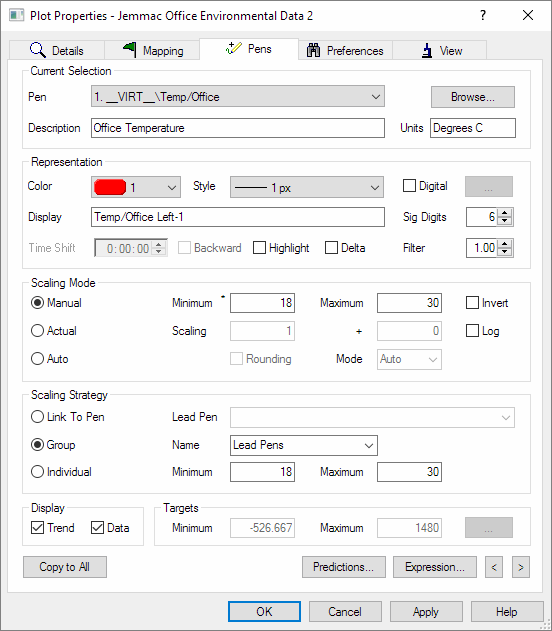Open the Lead Pens group name dropdown

point(304,445)
